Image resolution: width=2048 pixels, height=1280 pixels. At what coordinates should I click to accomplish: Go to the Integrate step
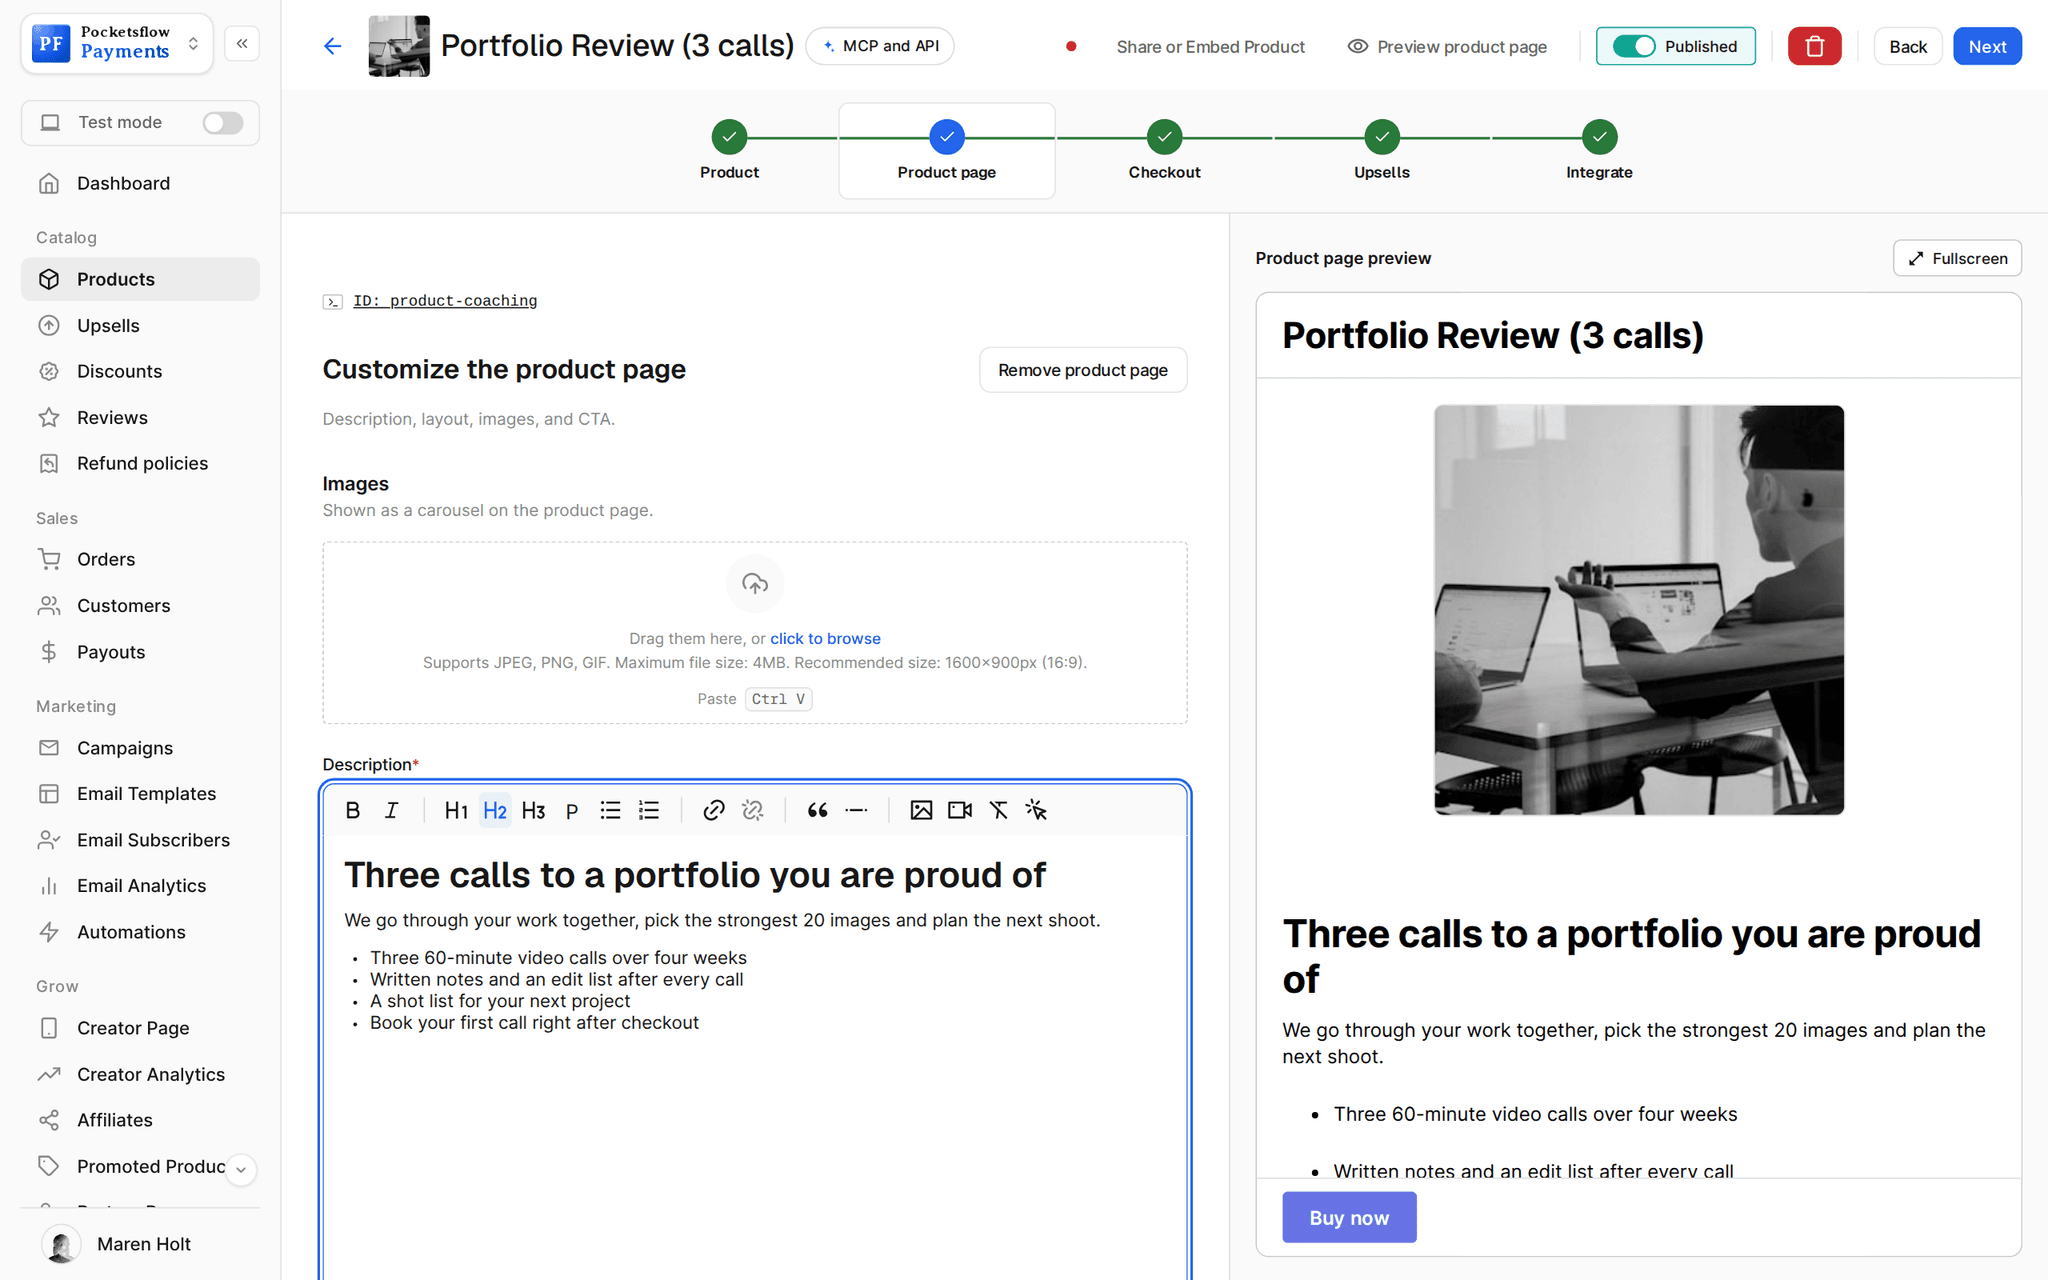(x=1599, y=150)
